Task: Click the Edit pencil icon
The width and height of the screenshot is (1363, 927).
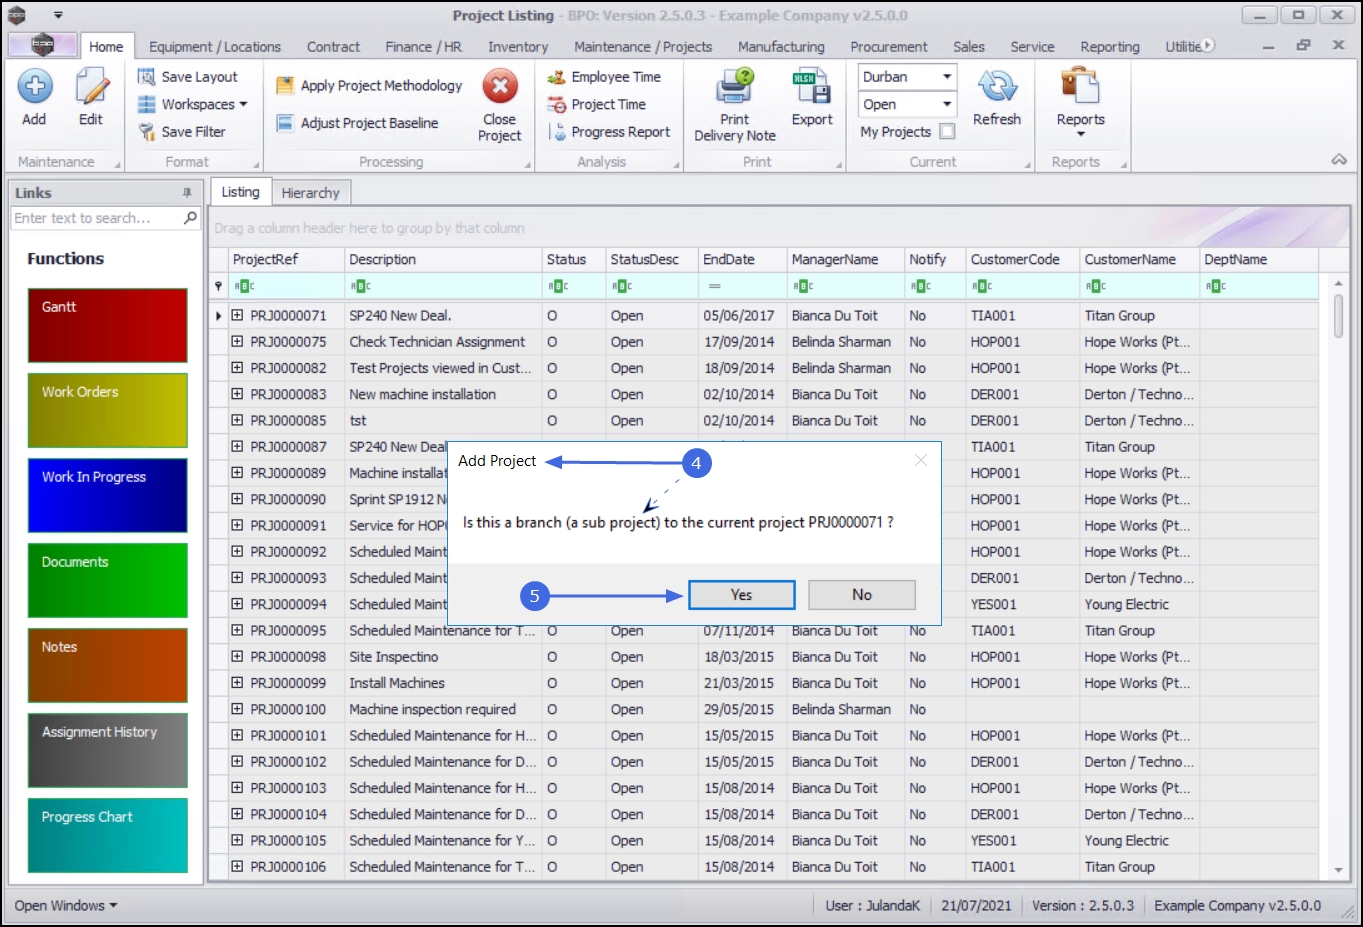Action: tap(91, 88)
